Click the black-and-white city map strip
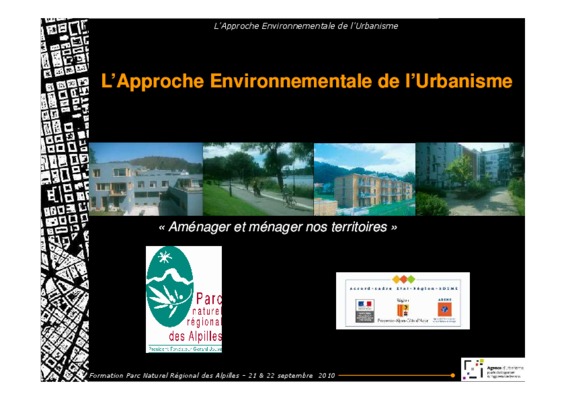Image resolution: width=566 pixels, height=400 pixels. click(x=65, y=200)
